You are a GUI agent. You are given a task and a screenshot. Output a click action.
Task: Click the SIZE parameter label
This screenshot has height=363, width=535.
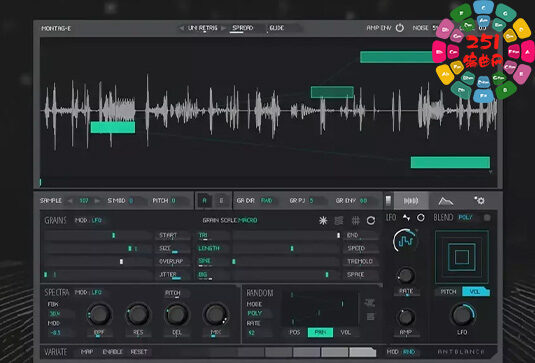coord(165,248)
